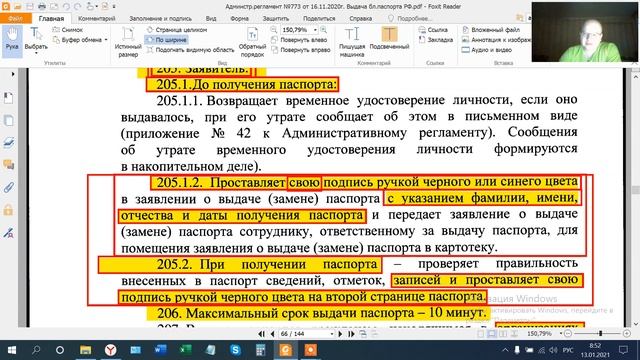Open the digital signatures panel in sidebar
The image size is (640, 360).
point(8,233)
